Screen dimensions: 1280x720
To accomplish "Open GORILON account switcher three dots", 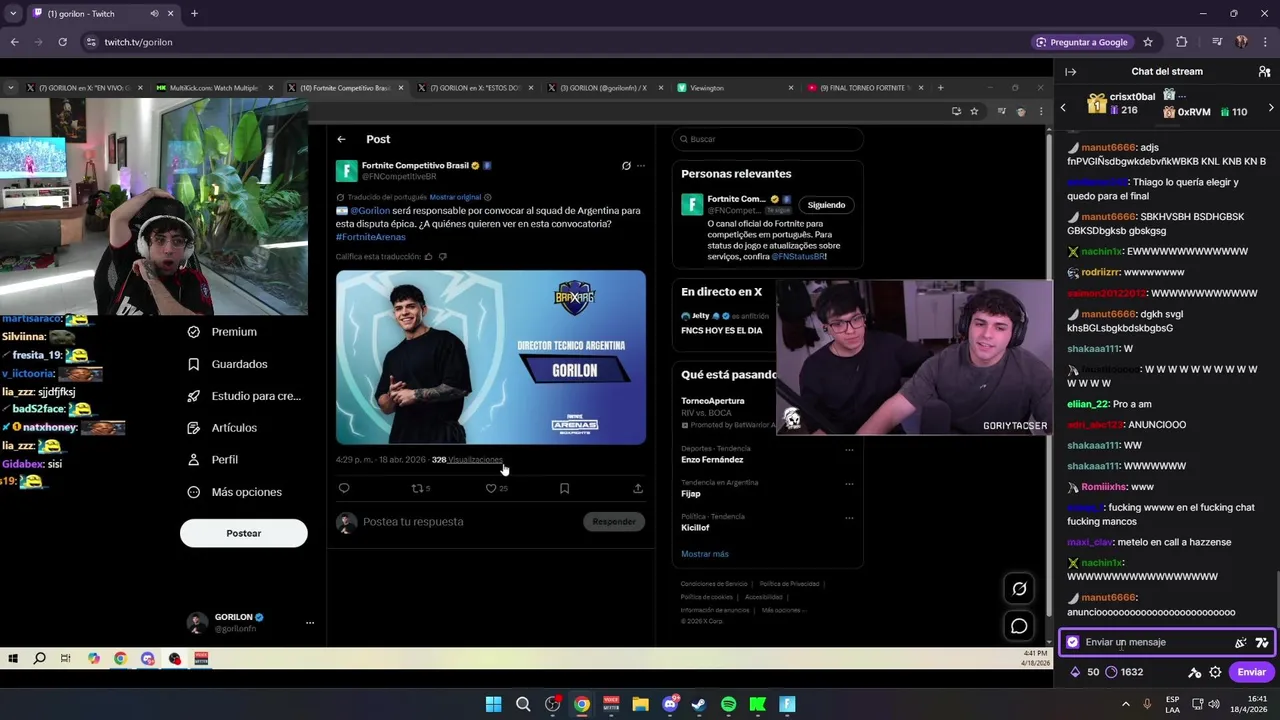I will pos(310,623).
